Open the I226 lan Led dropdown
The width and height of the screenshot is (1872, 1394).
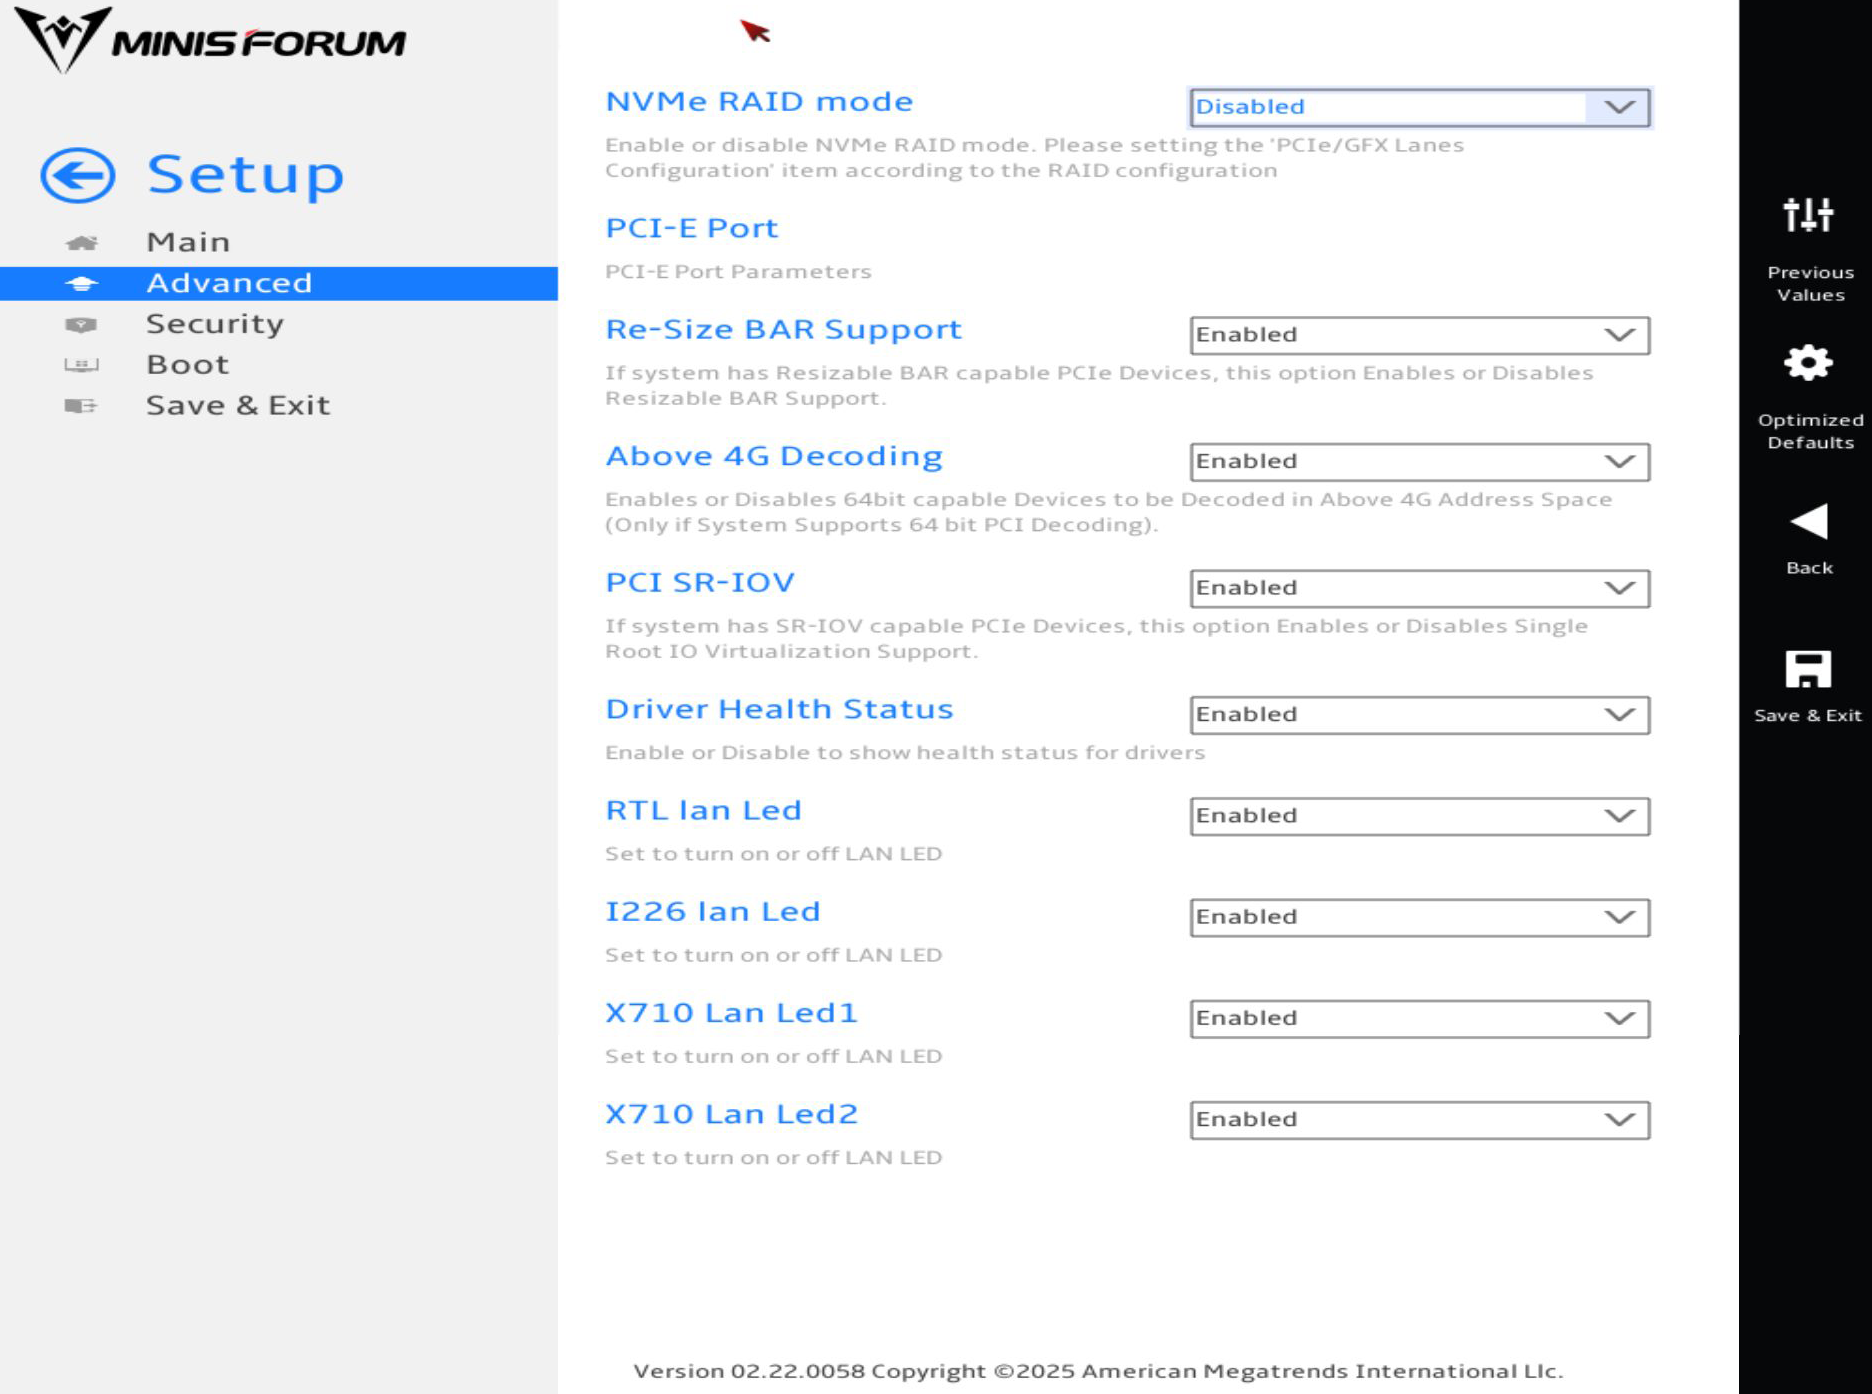coord(1419,917)
